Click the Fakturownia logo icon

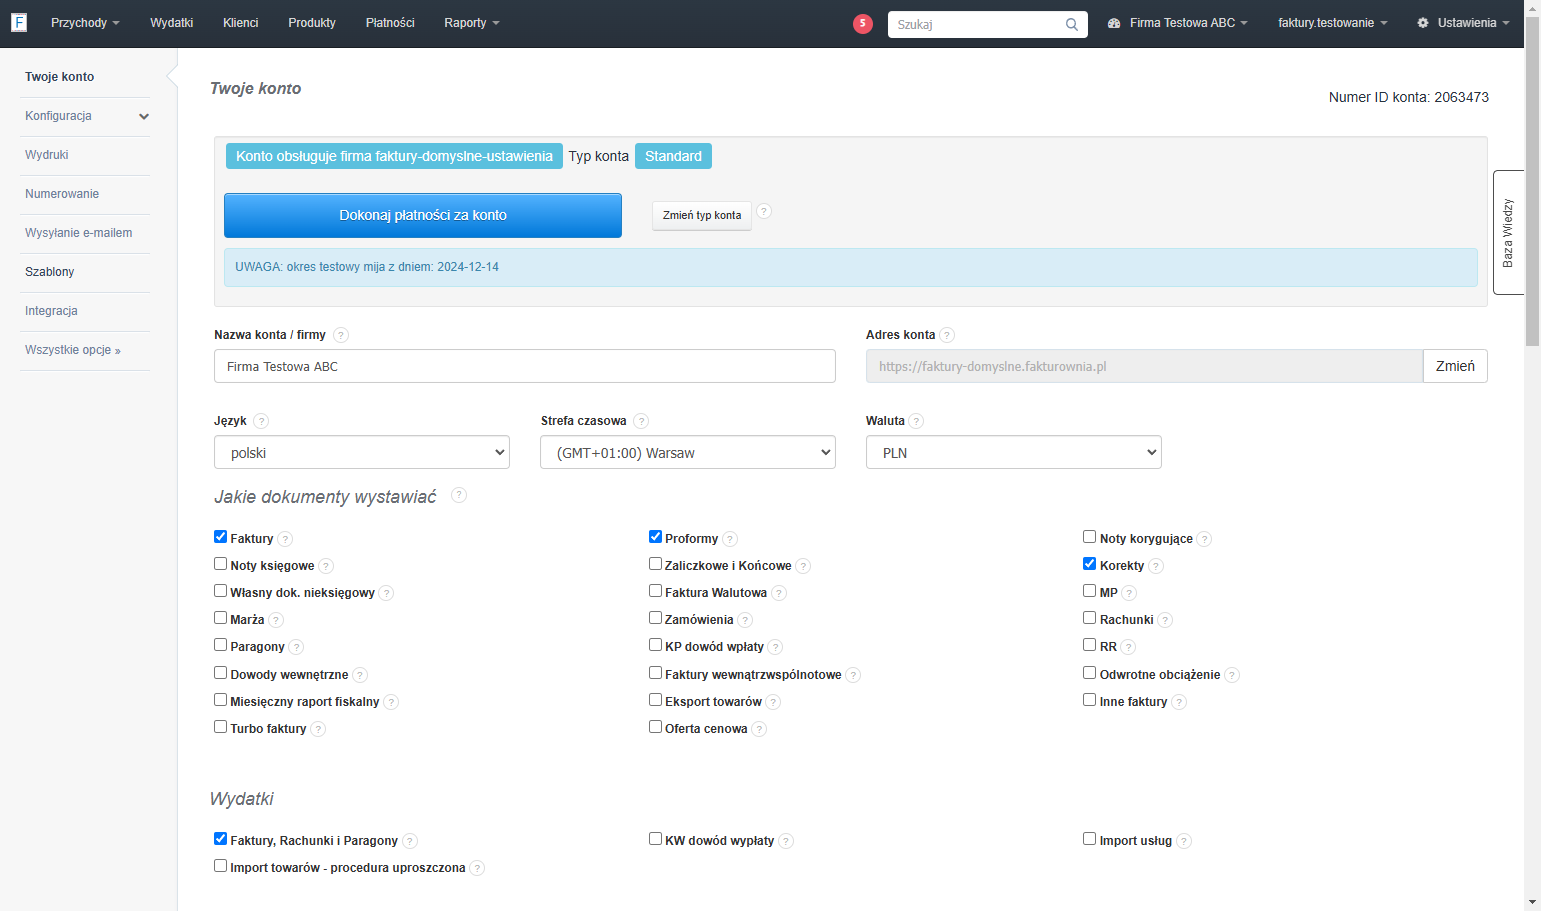pyautogui.click(x=19, y=22)
